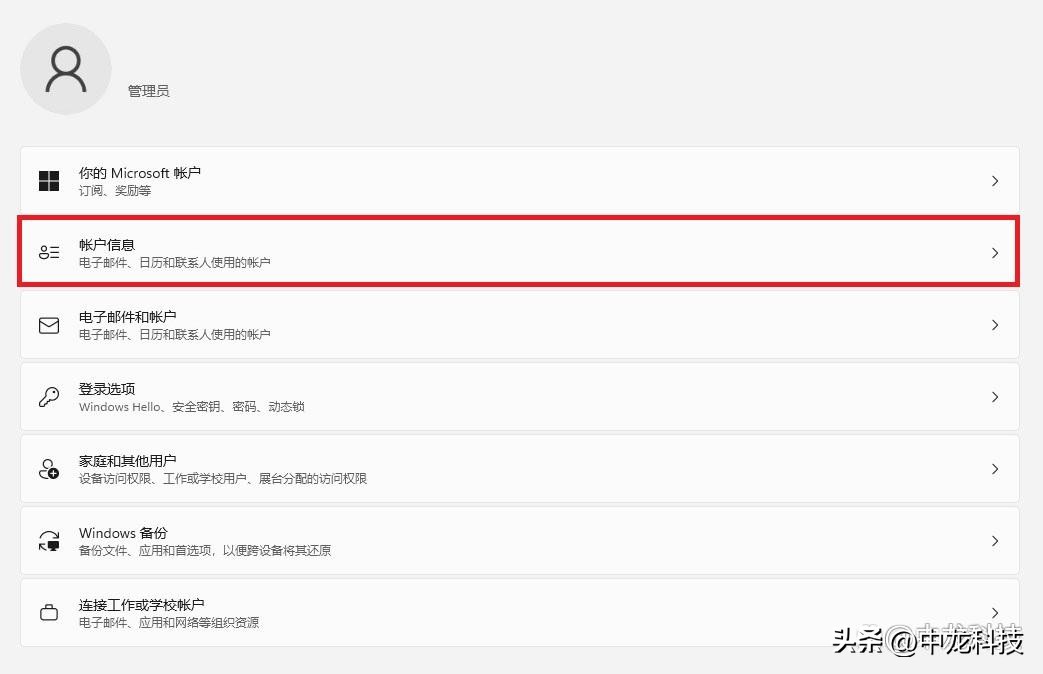The image size is (1043, 674).
Task: Click the 管理员 account name label
Action: [148, 90]
